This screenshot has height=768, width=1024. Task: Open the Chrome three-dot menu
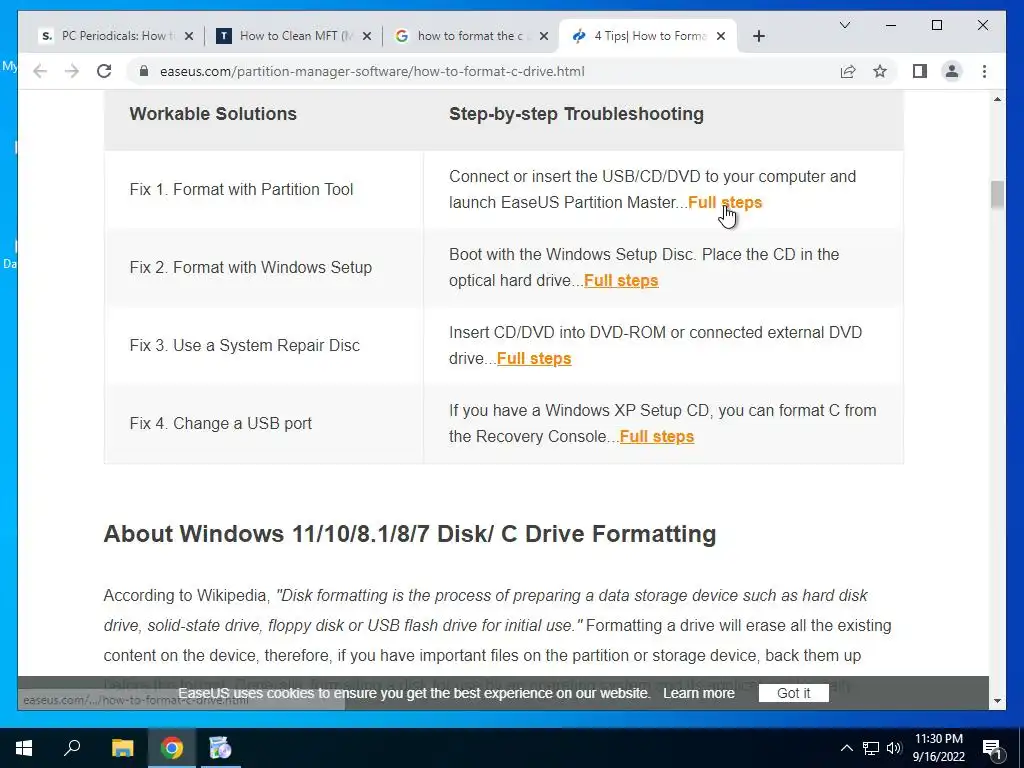[x=984, y=71]
